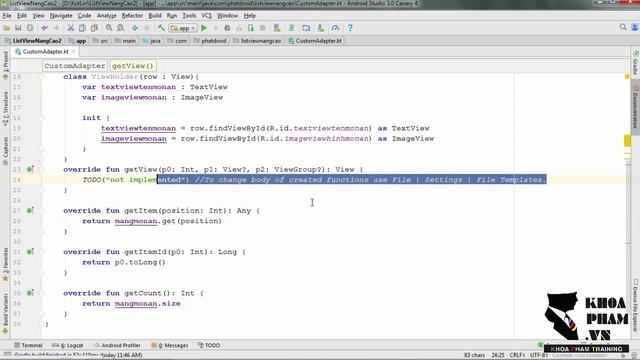
Task: Click the Cut scissors icon
Action: coord(71,28)
